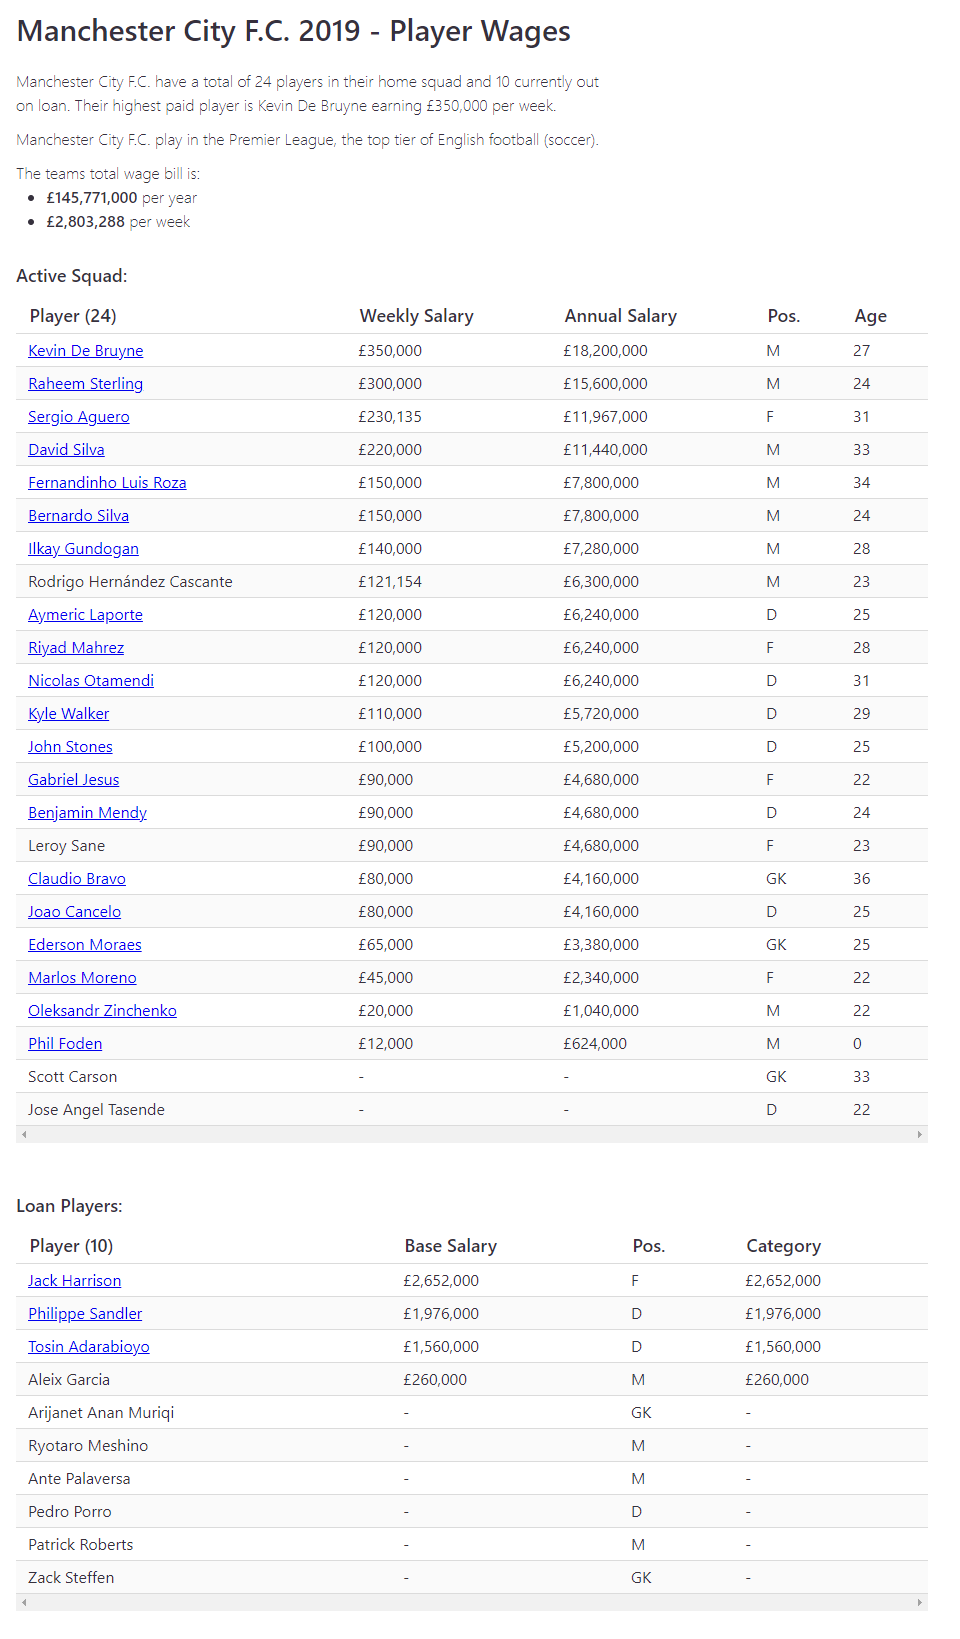Screen dimensions: 960x1639
Task: Open John Stones player link
Action: [70, 747]
